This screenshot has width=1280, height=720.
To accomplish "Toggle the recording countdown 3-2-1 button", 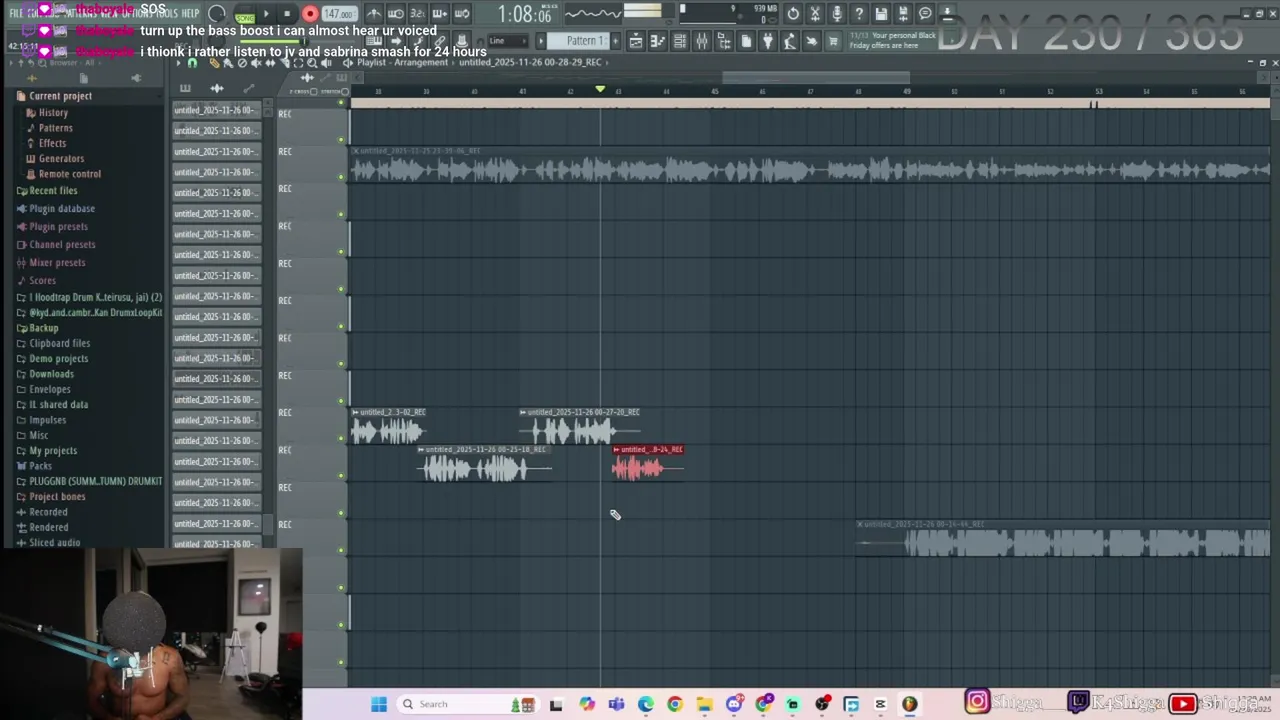I will coord(418,14).
